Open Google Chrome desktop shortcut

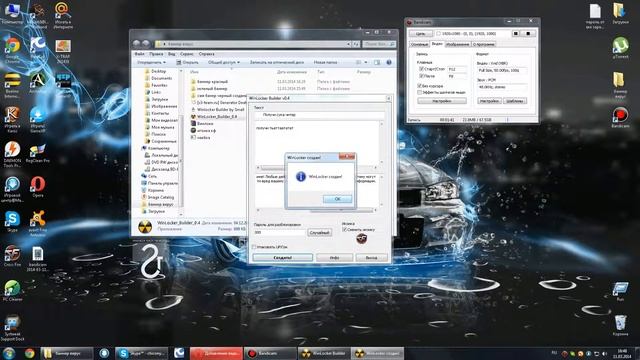(x=12, y=50)
